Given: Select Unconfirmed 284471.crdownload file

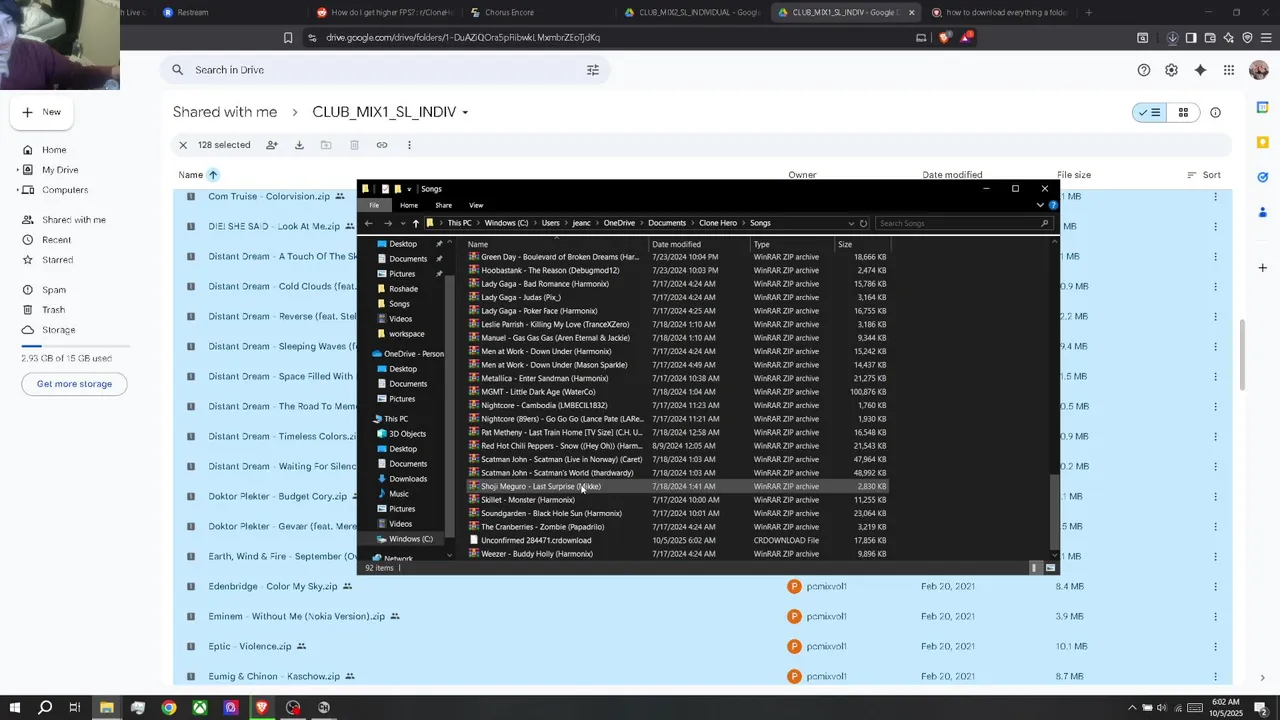Looking at the screenshot, I should (677, 540).
